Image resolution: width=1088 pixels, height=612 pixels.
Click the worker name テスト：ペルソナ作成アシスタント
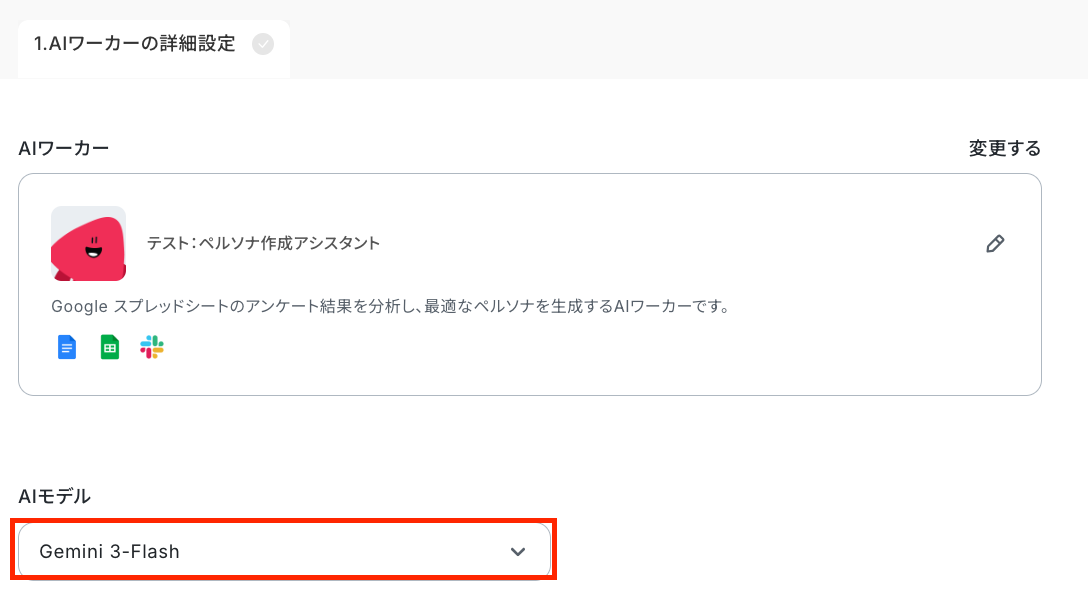click(263, 244)
